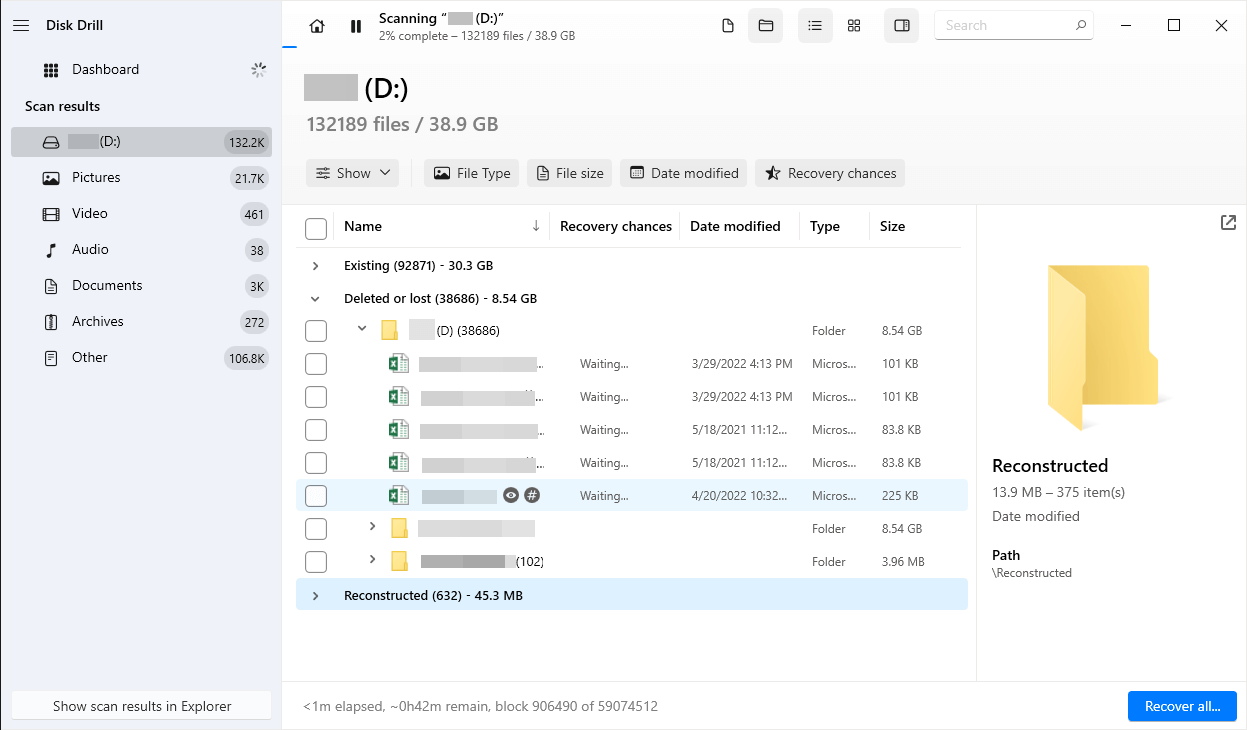1247x730 pixels.
Task: Open File Type filter
Action: (471, 173)
